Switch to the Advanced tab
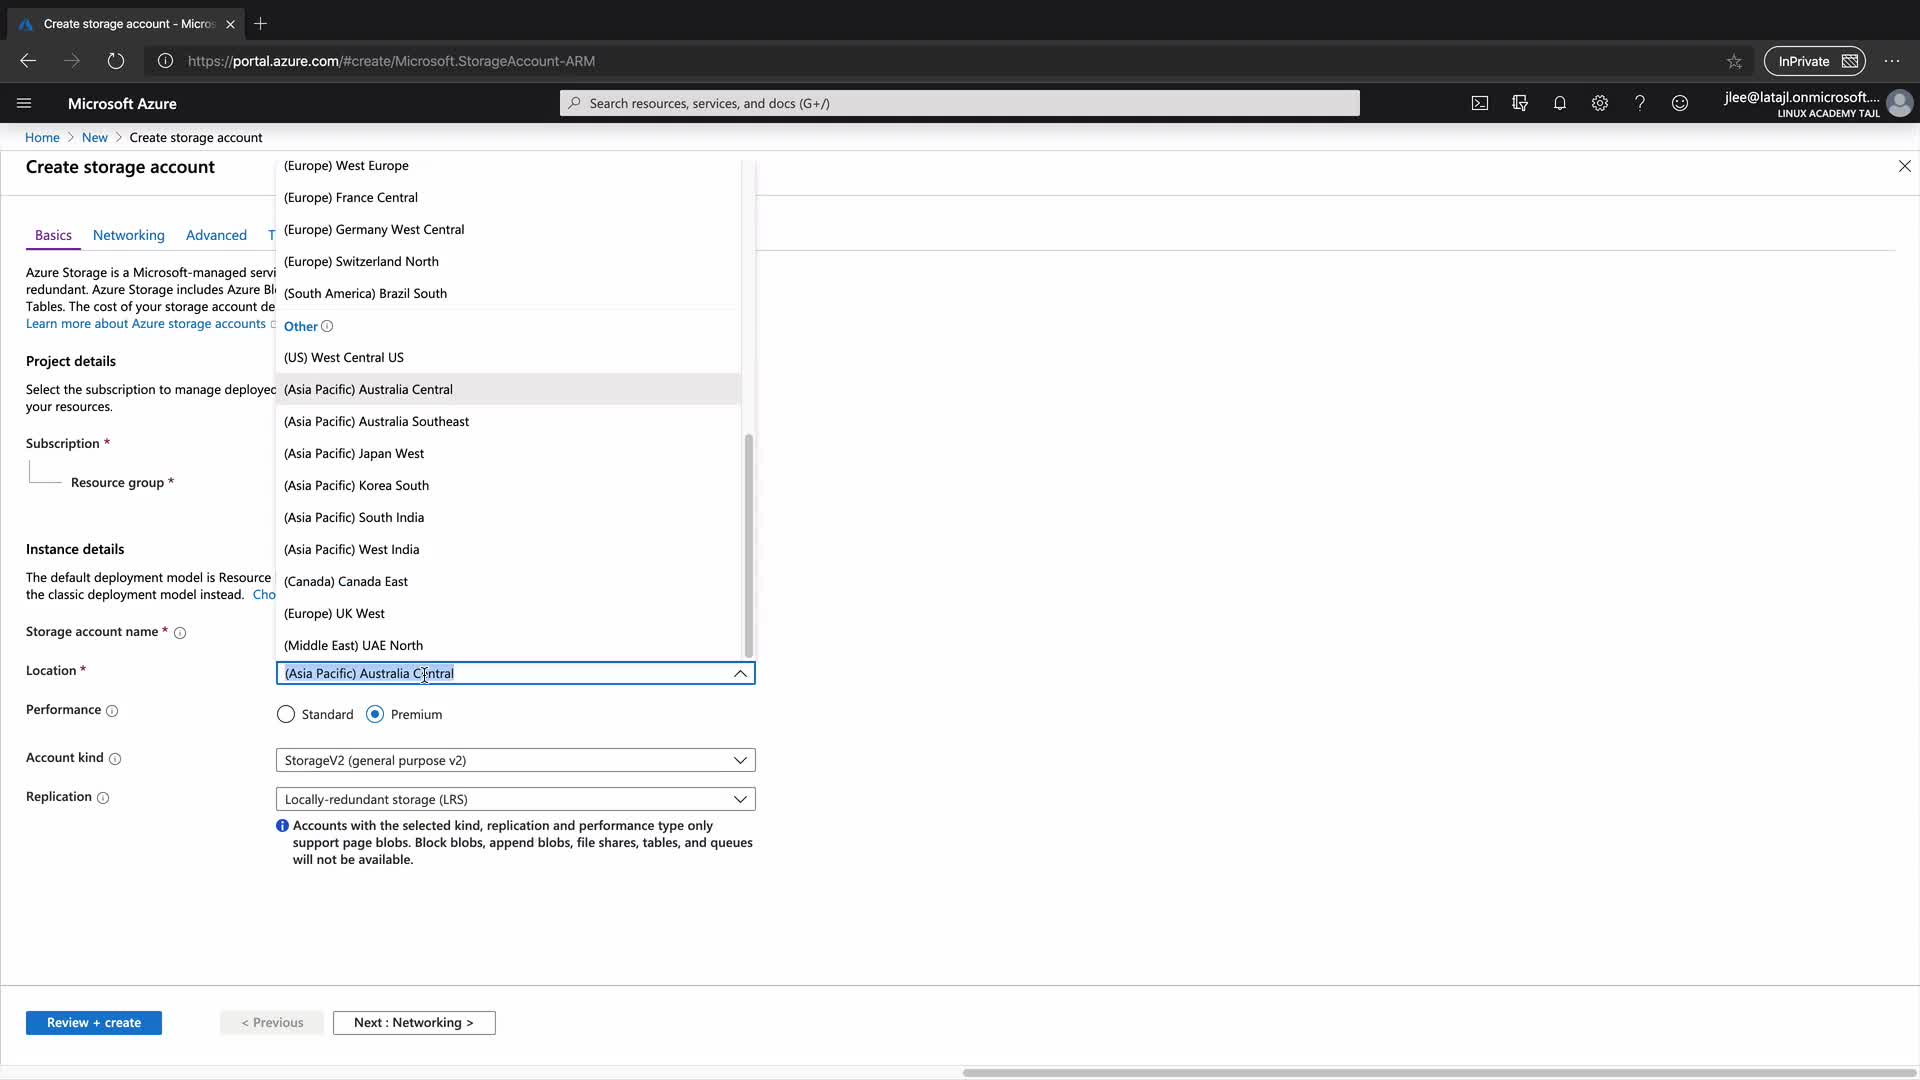Image resolution: width=1920 pixels, height=1080 pixels. pyautogui.click(x=216, y=235)
